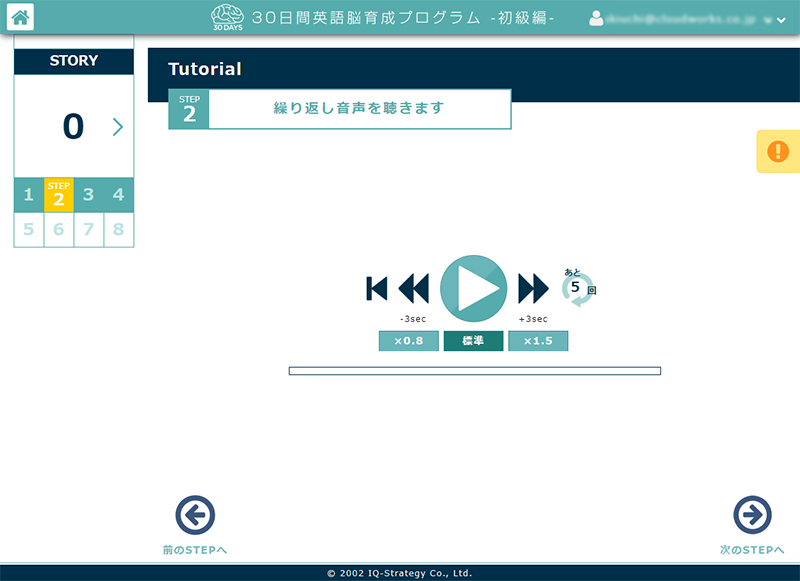
Task: Click the あと5回 repeat counter icon
Action: pyautogui.click(x=576, y=288)
